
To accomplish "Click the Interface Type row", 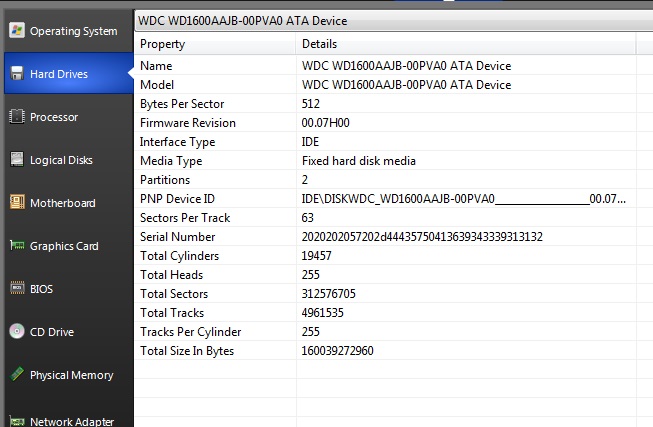I will tap(177, 142).
